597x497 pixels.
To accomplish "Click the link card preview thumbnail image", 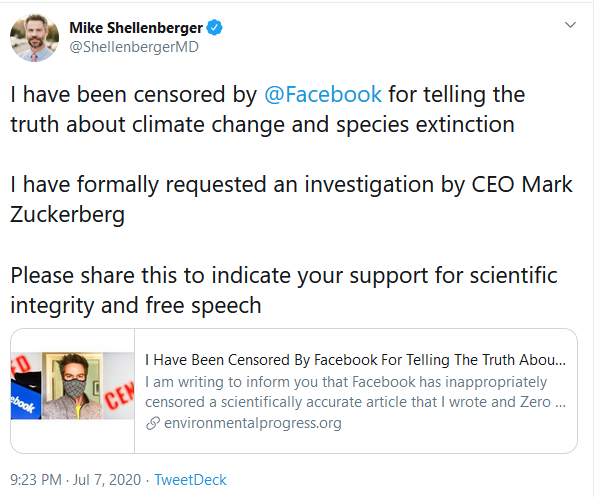I will pyautogui.click(x=72, y=385).
